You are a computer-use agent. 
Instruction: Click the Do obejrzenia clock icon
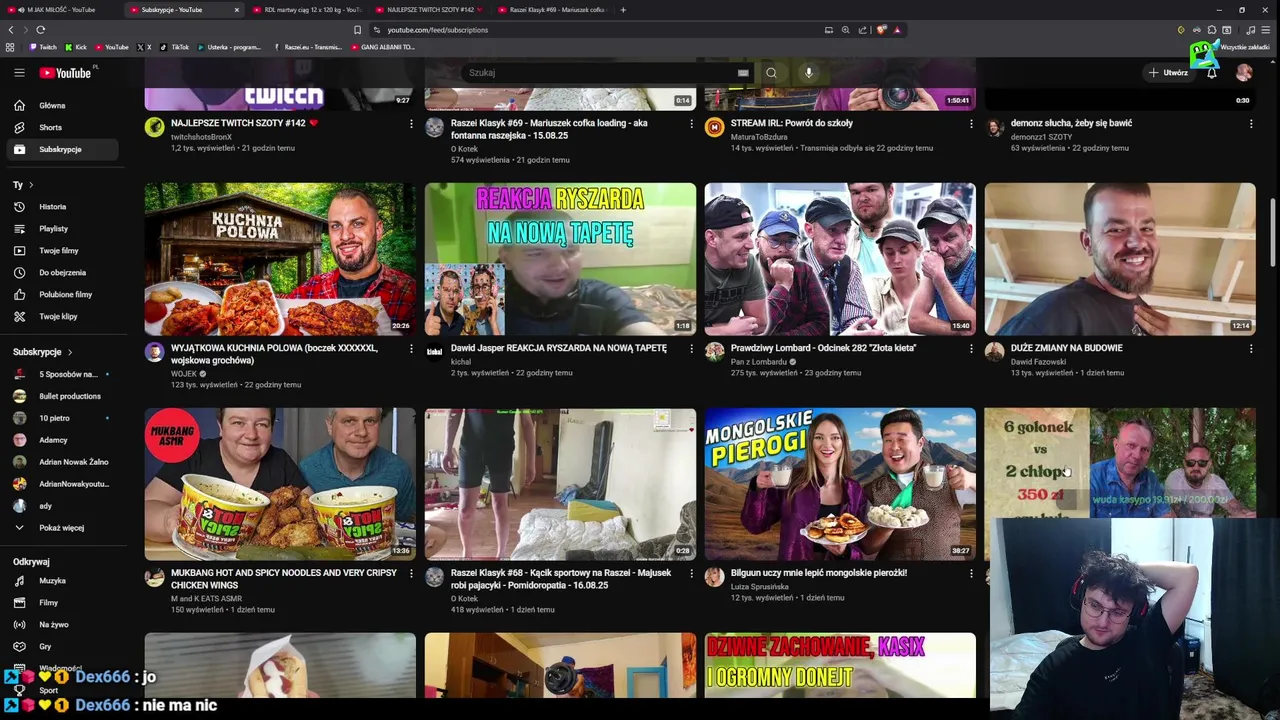19,272
